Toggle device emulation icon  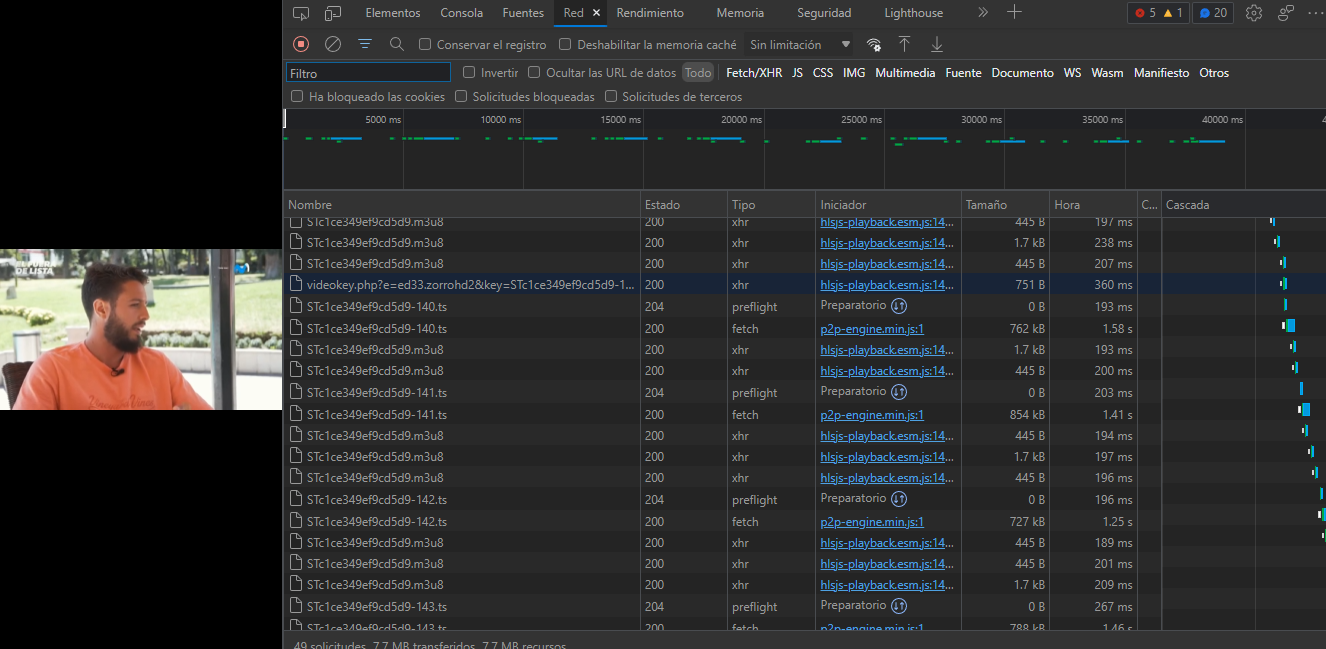coord(333,13)
